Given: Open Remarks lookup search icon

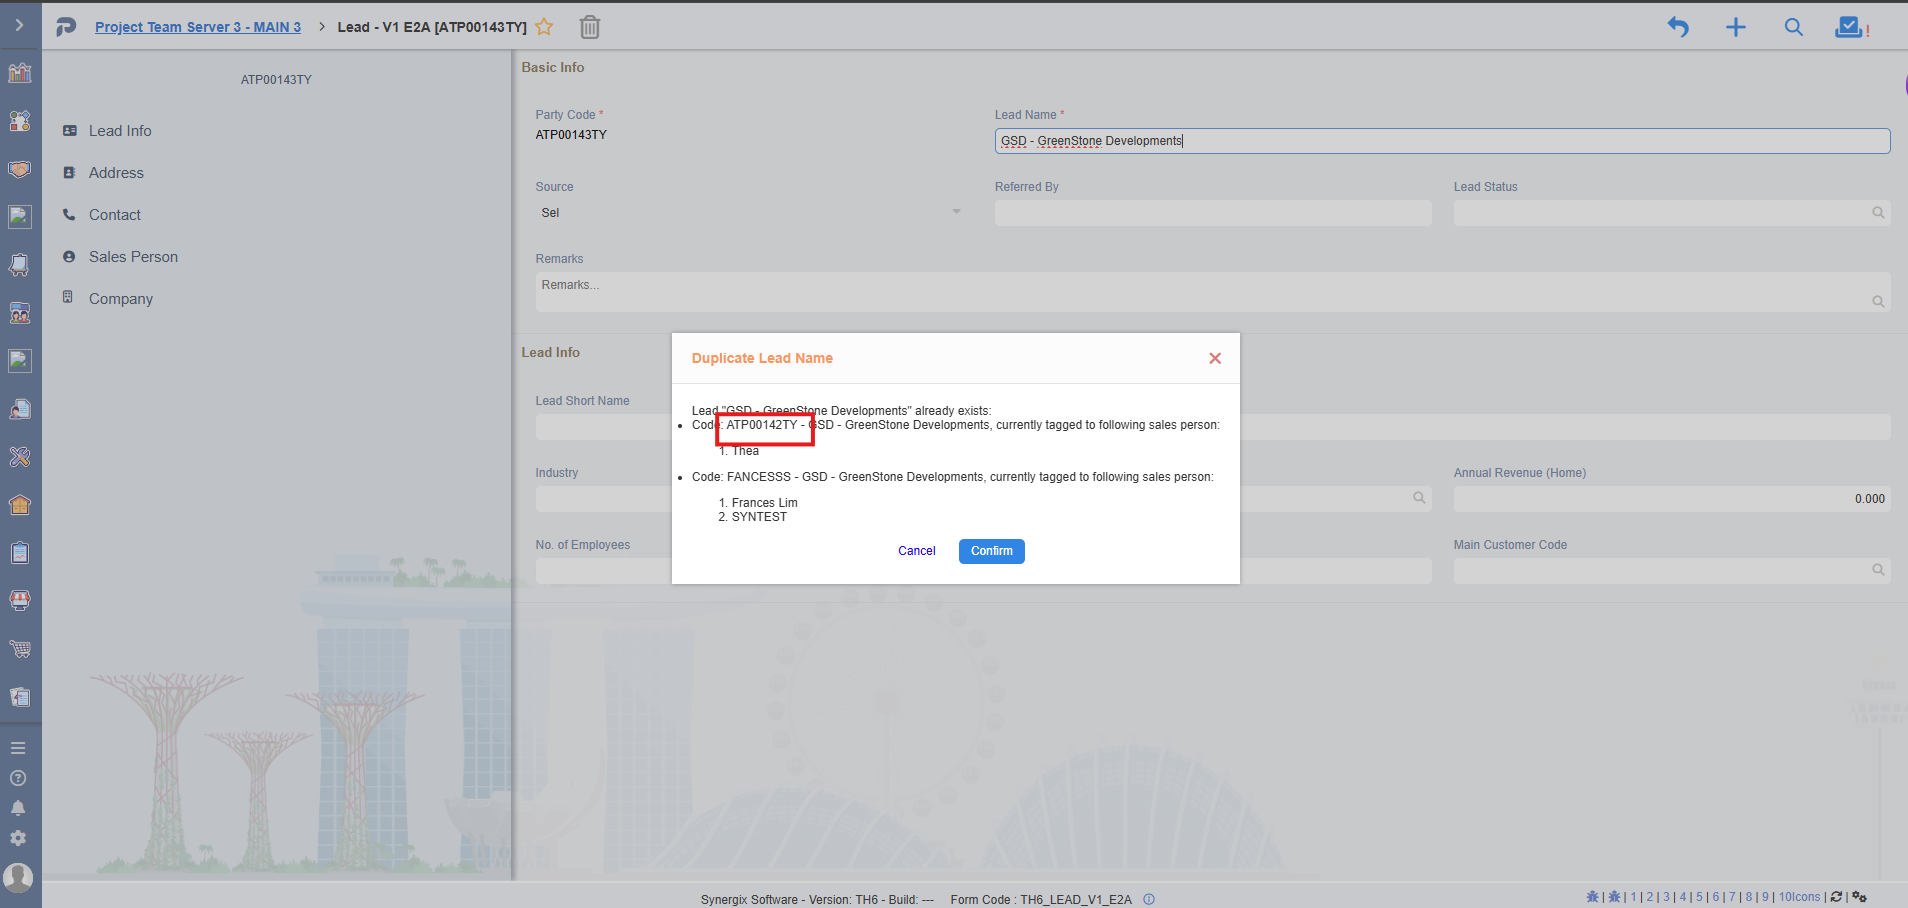Looking at the screenshot, I should click(x=1878, y=301).
